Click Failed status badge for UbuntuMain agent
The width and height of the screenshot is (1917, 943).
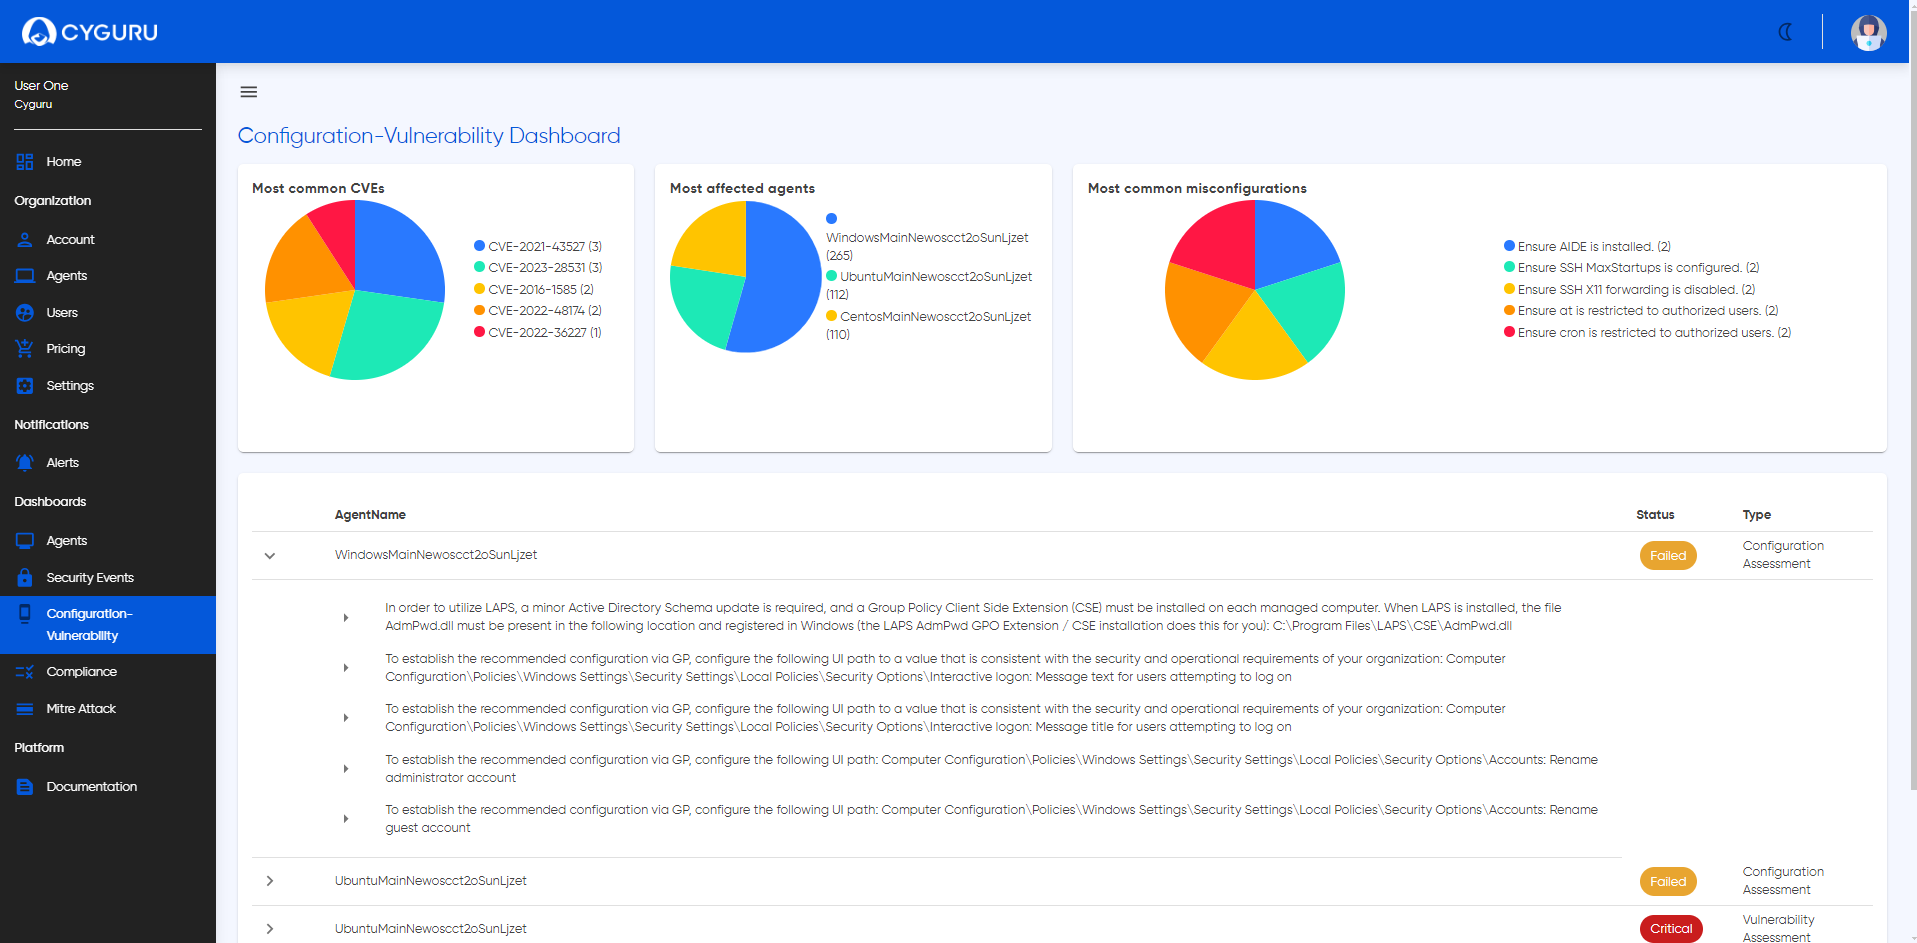coord(1668,882)
